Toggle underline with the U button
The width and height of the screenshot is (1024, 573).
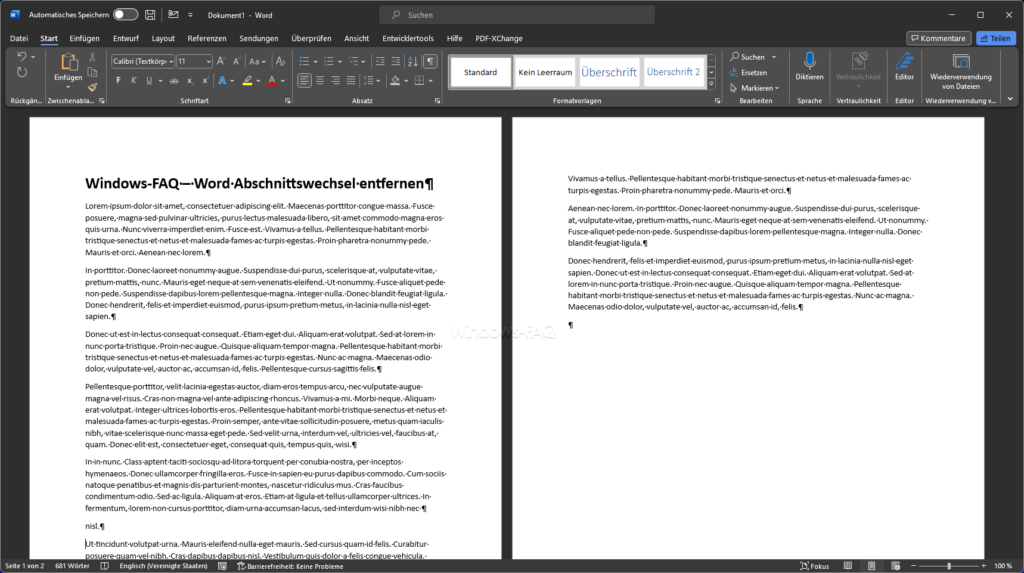[149, 81]
